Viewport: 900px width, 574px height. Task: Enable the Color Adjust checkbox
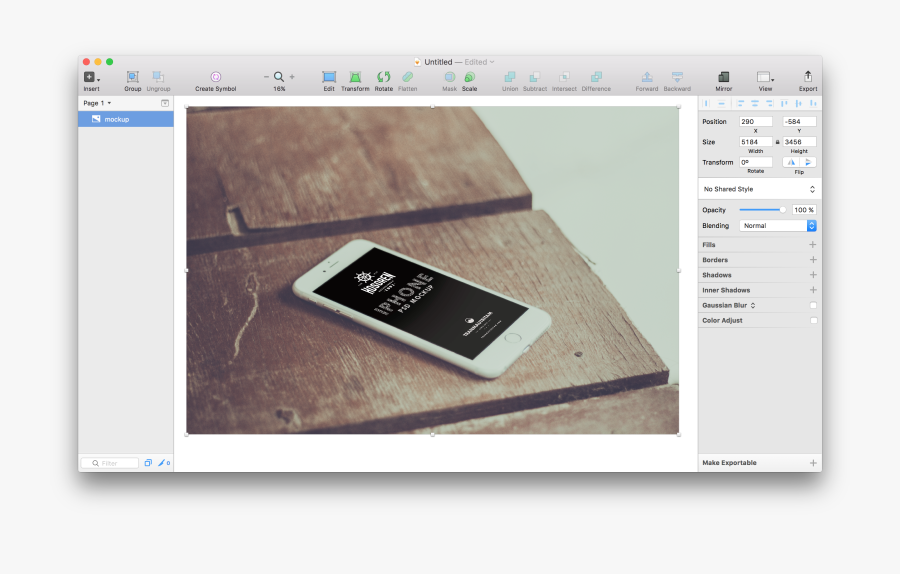[x=813, y=320]
